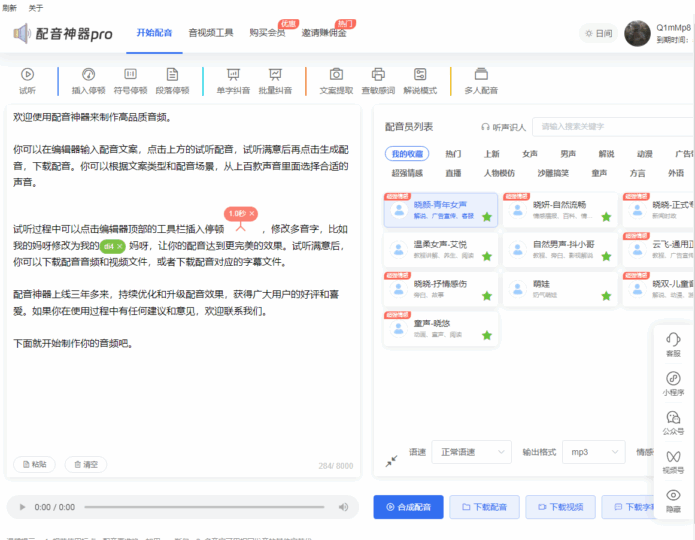Select the 人物模仿 voice category
Image resolution: width=695 pixels, height=540 pixels.
click(x=499, y=173)
